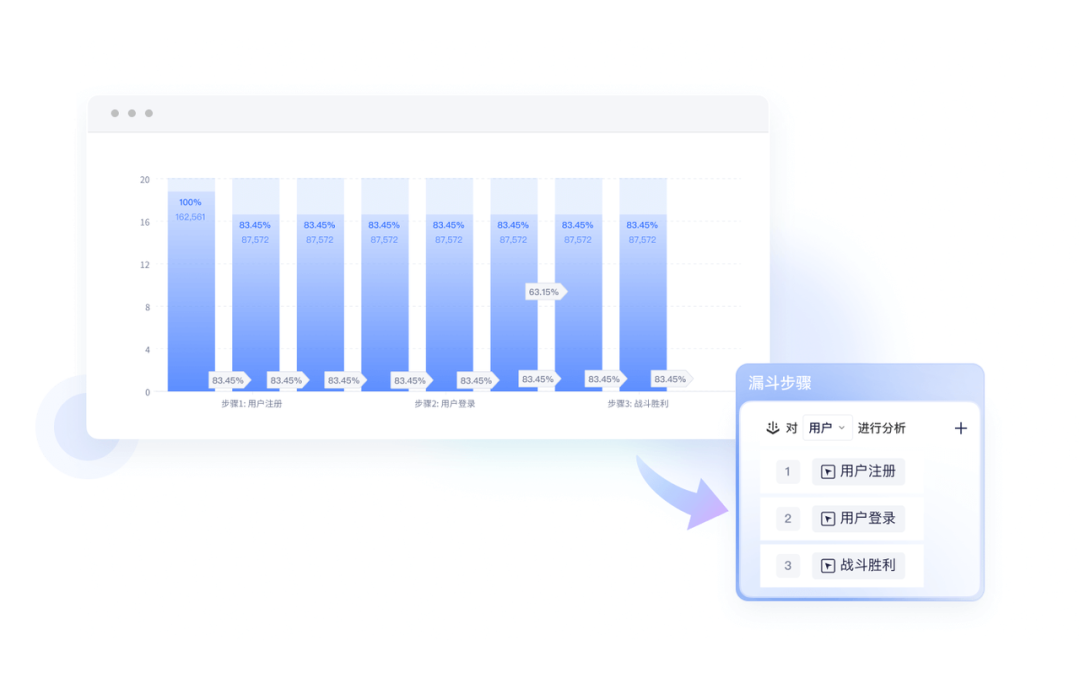Open the 用户 dropdown in the funnel panel
The image size is (1080, 678).
(827, 428)
